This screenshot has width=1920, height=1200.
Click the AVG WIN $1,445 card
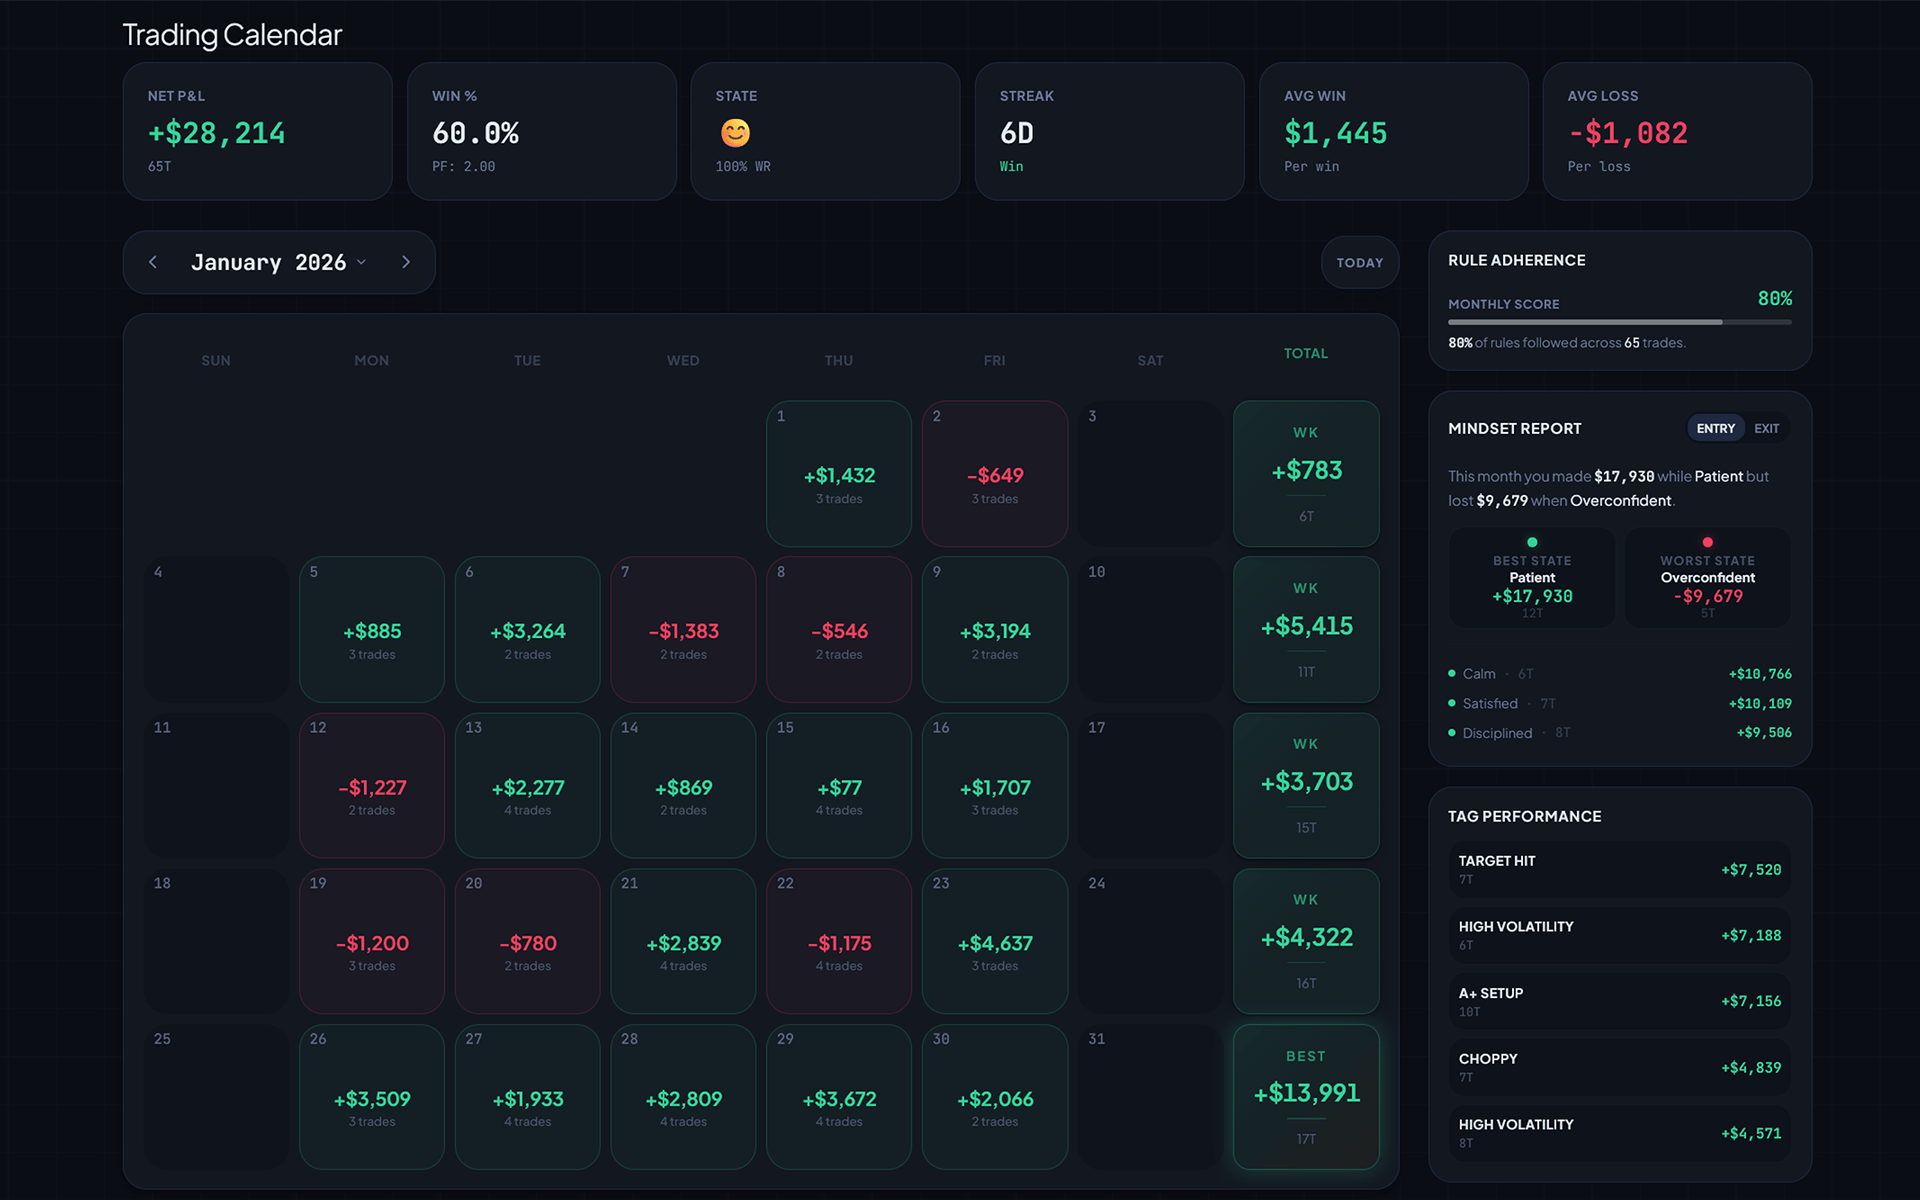(1394, 131)
